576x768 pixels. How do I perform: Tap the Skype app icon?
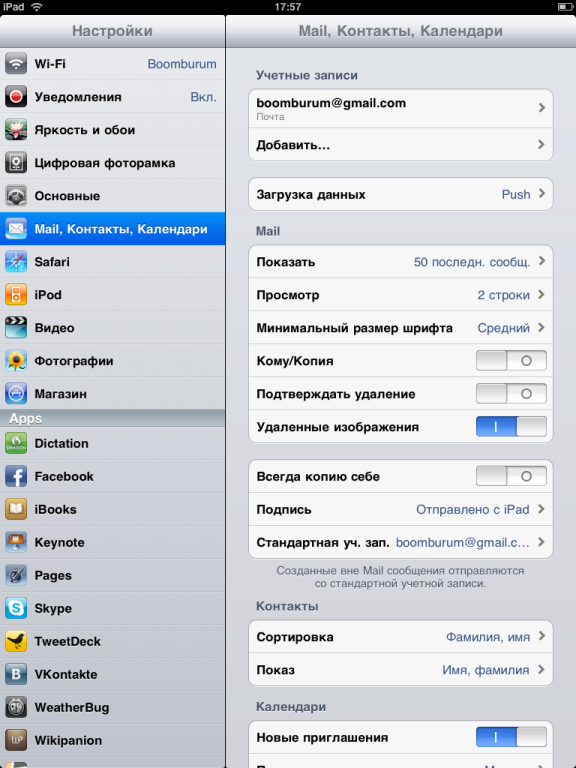click(16, 608)
